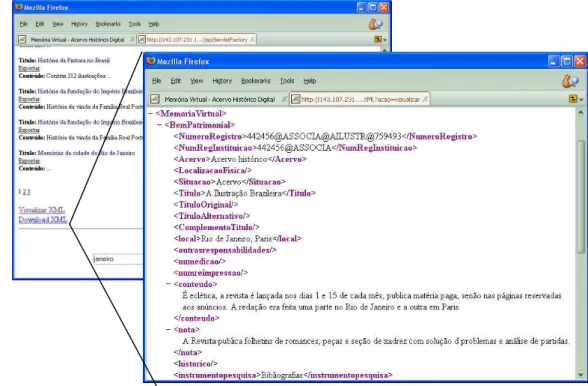Open Help menu in back Firefox window

[154, 24]
